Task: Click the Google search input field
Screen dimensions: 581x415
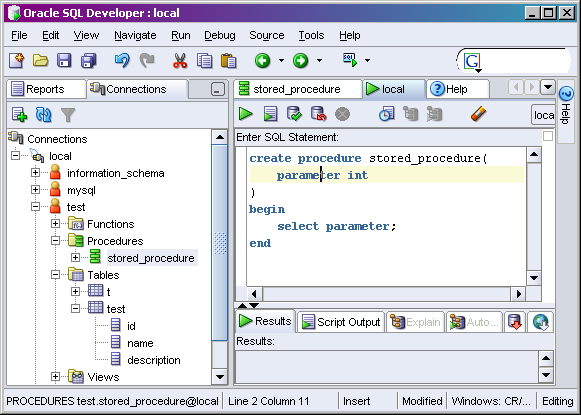Action: [x=524, y=61]
